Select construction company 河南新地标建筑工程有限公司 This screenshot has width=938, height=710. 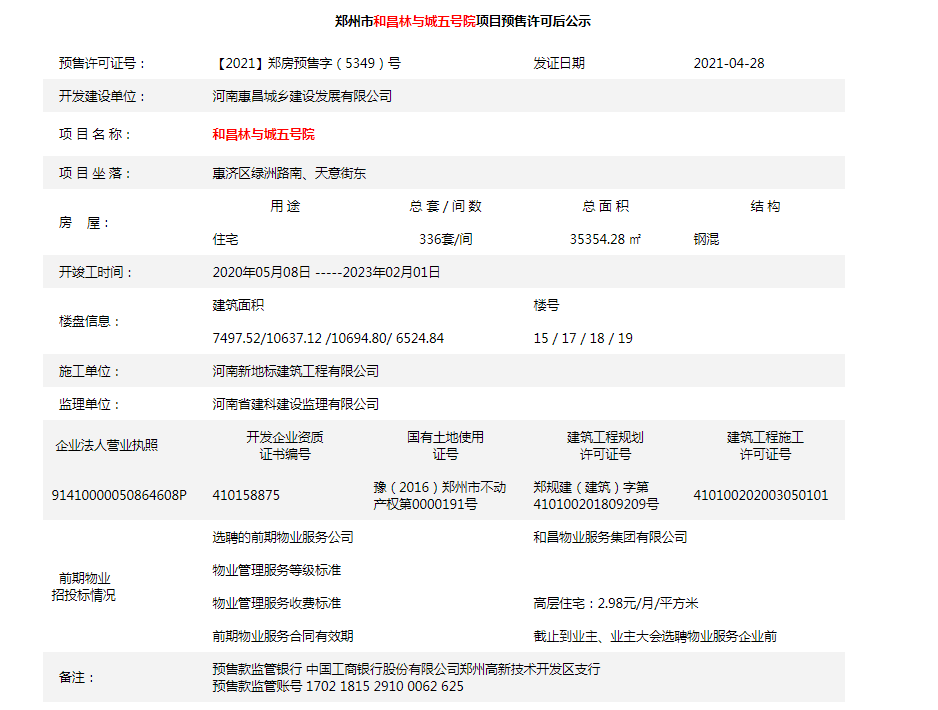tap(296, 371)
